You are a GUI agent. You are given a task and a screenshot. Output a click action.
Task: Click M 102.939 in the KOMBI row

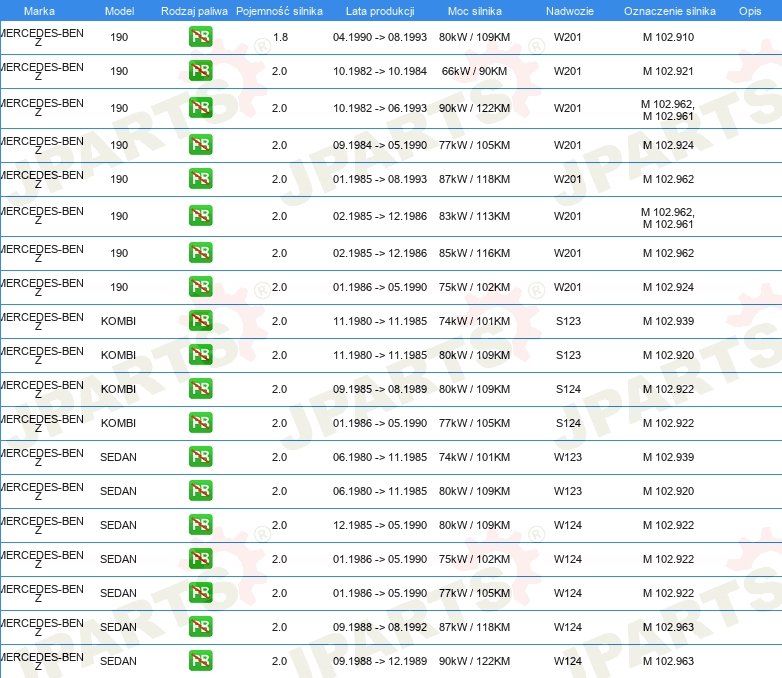668,321
